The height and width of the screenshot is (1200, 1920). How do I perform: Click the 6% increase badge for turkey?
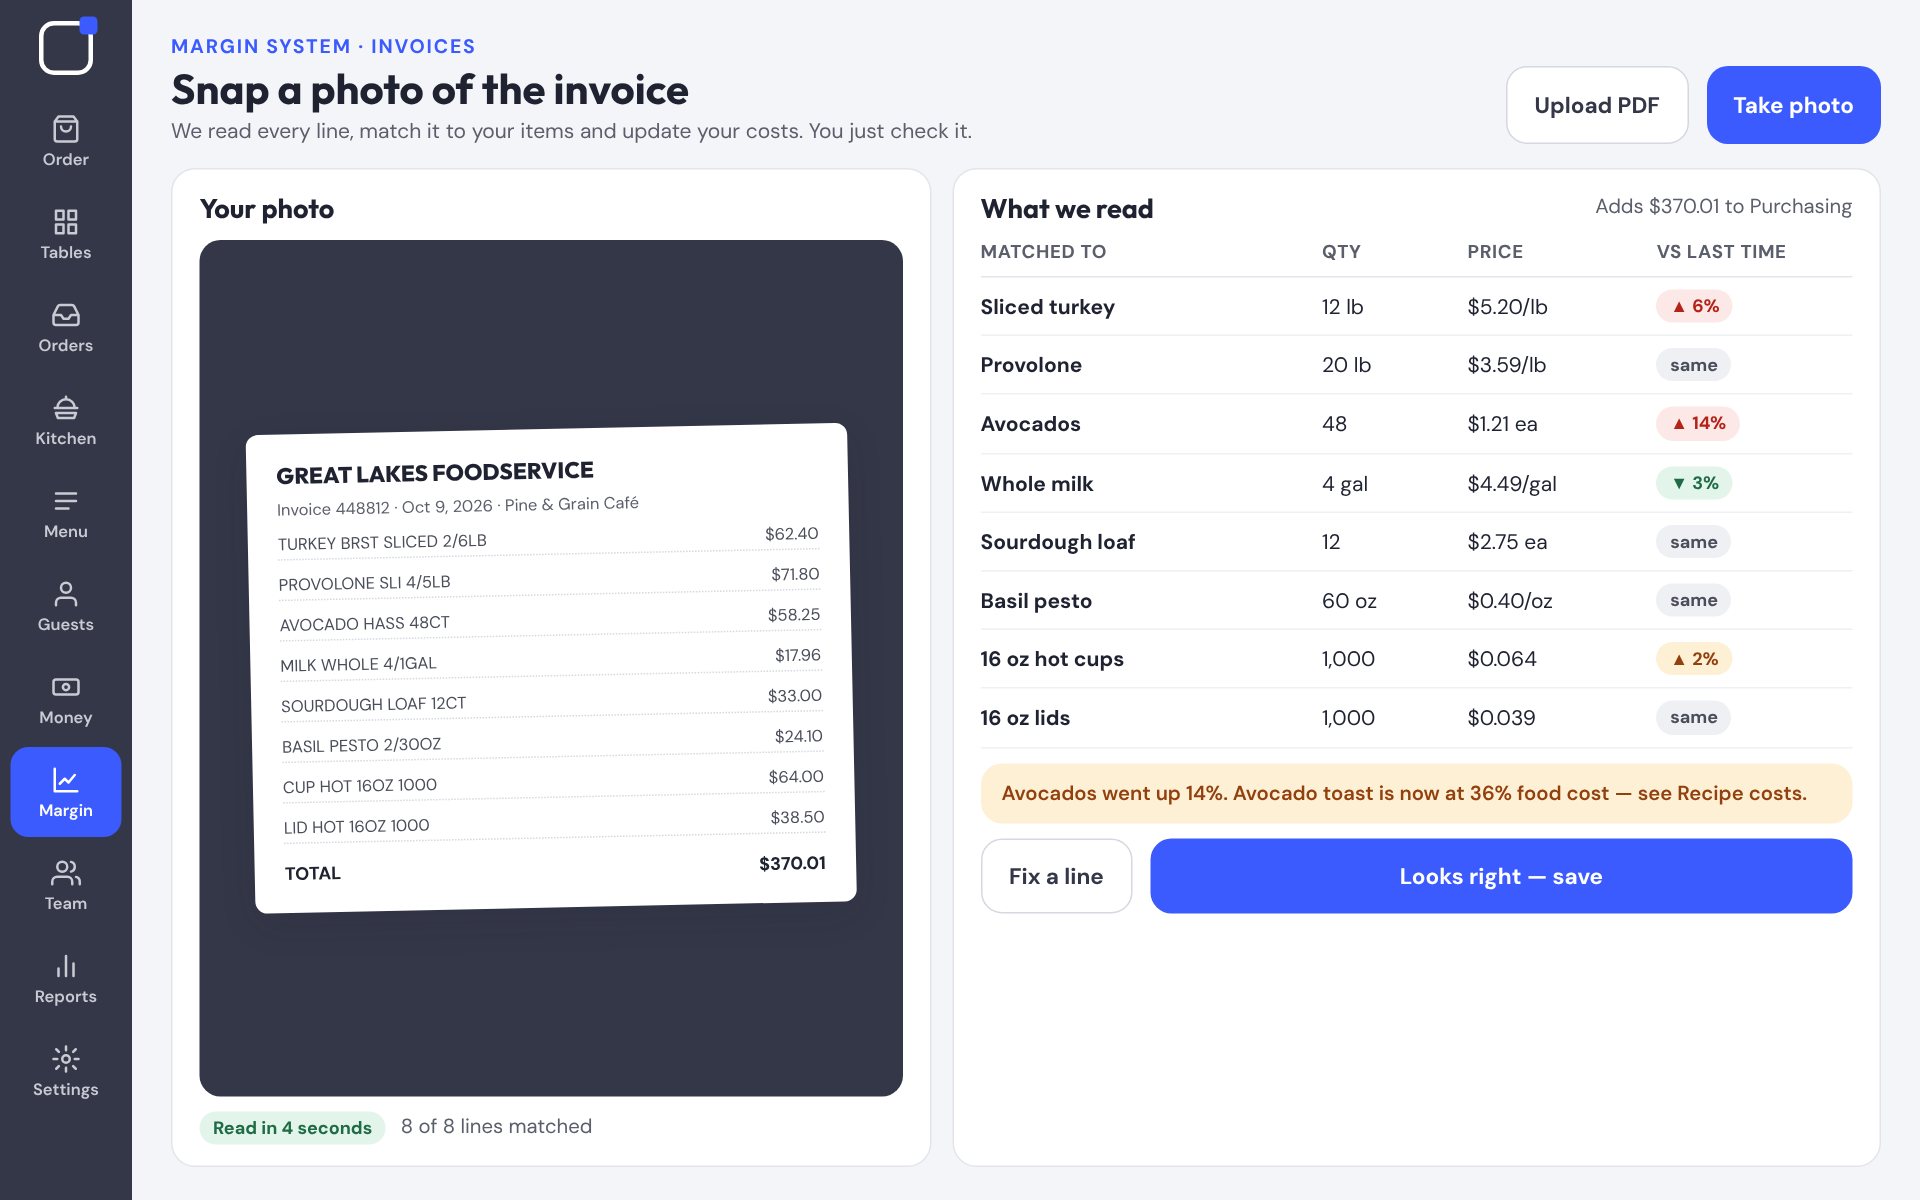click(x=1694, y=306)
